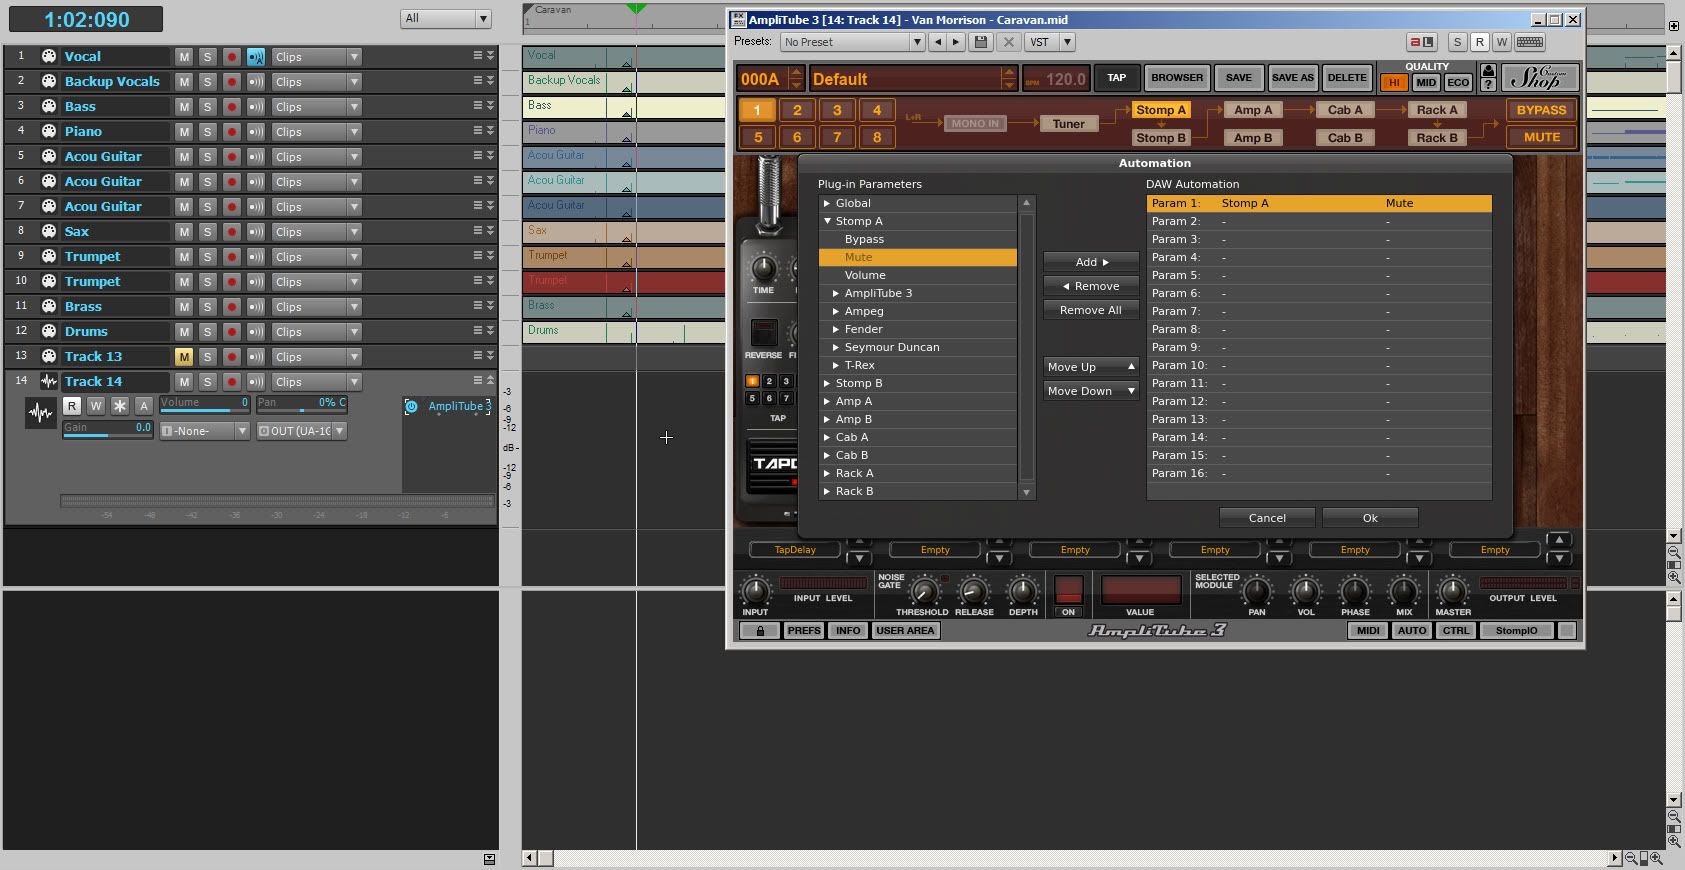Save the current plug-in preset (floppy icon)
This screenshot has height=870, width=1685.
coord(981,42)
